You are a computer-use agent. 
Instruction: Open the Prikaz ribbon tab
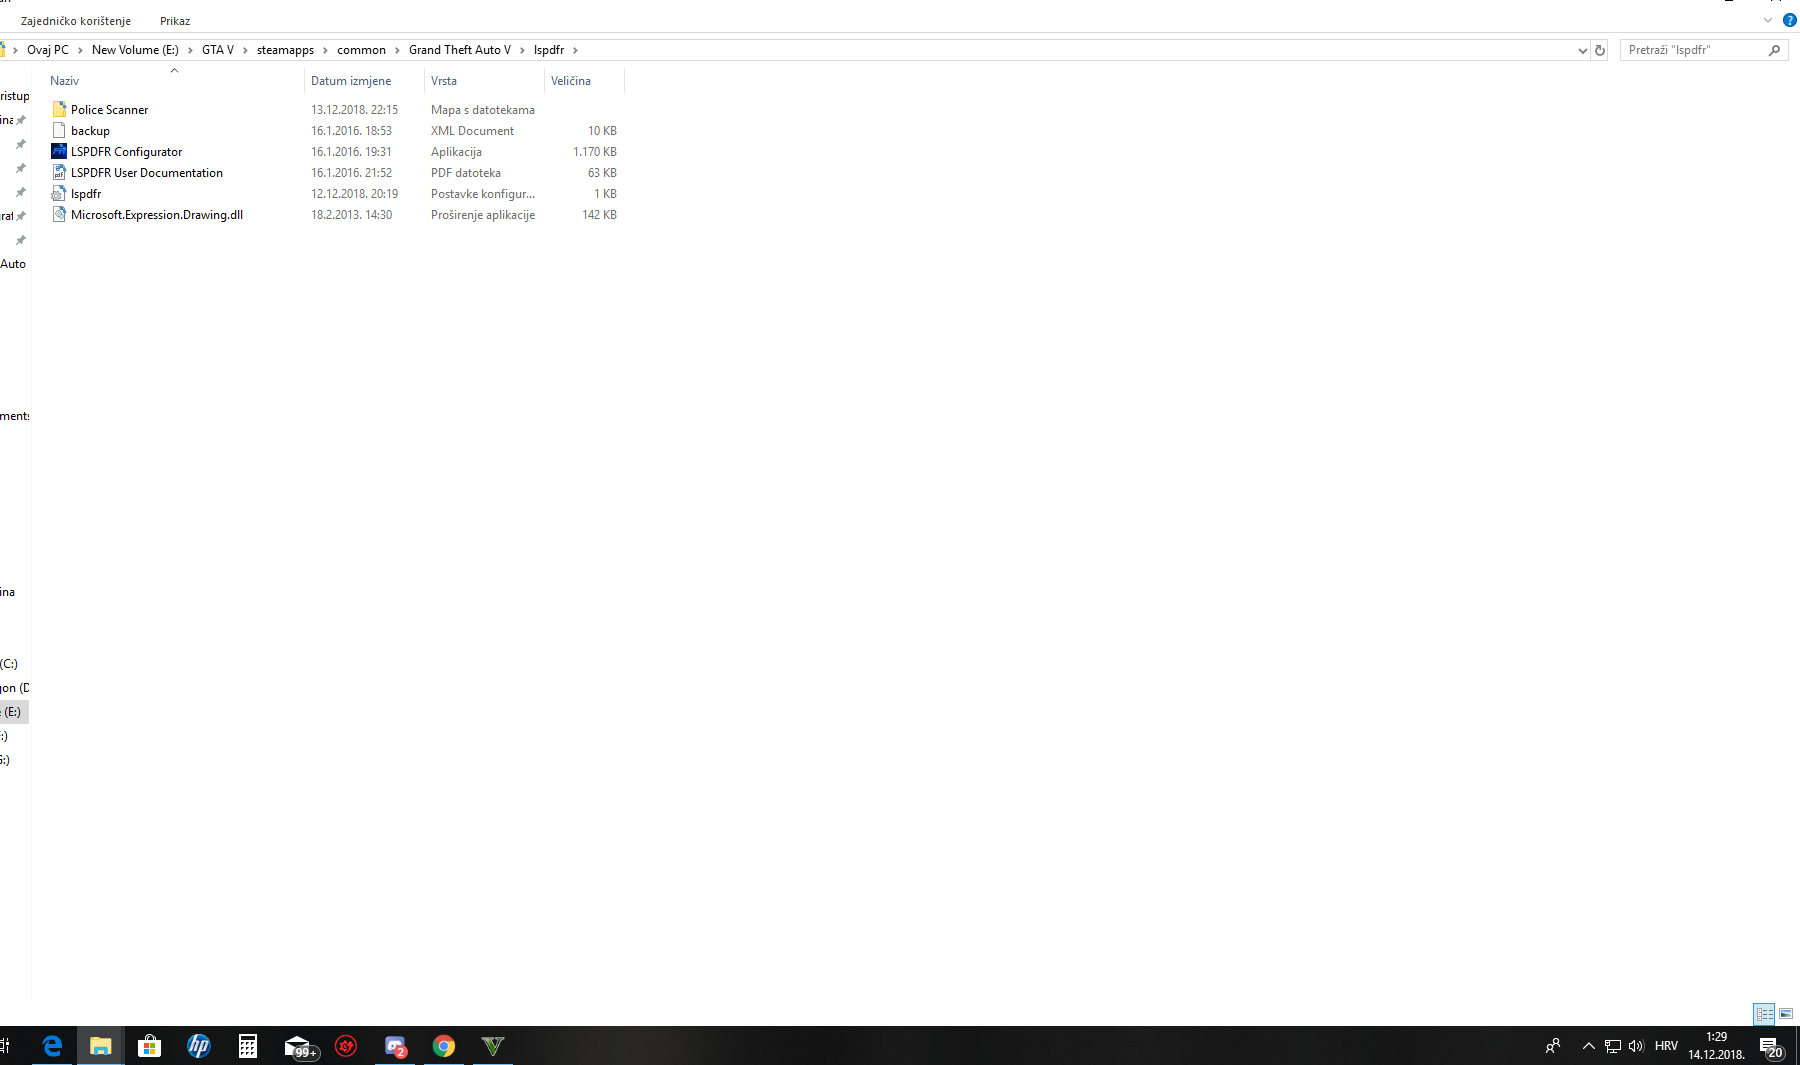(175, 21)
